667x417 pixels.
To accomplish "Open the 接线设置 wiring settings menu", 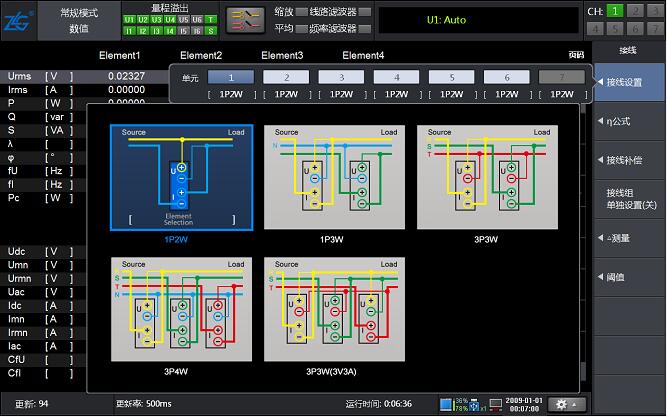I will click(x=628, y=82).
